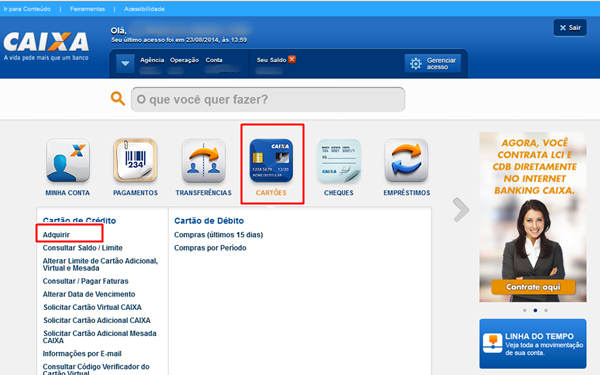This screenshot has height=375, width=600.
Task: Go to 'Ir para Conteúdo' link
Action: (27, 9)
